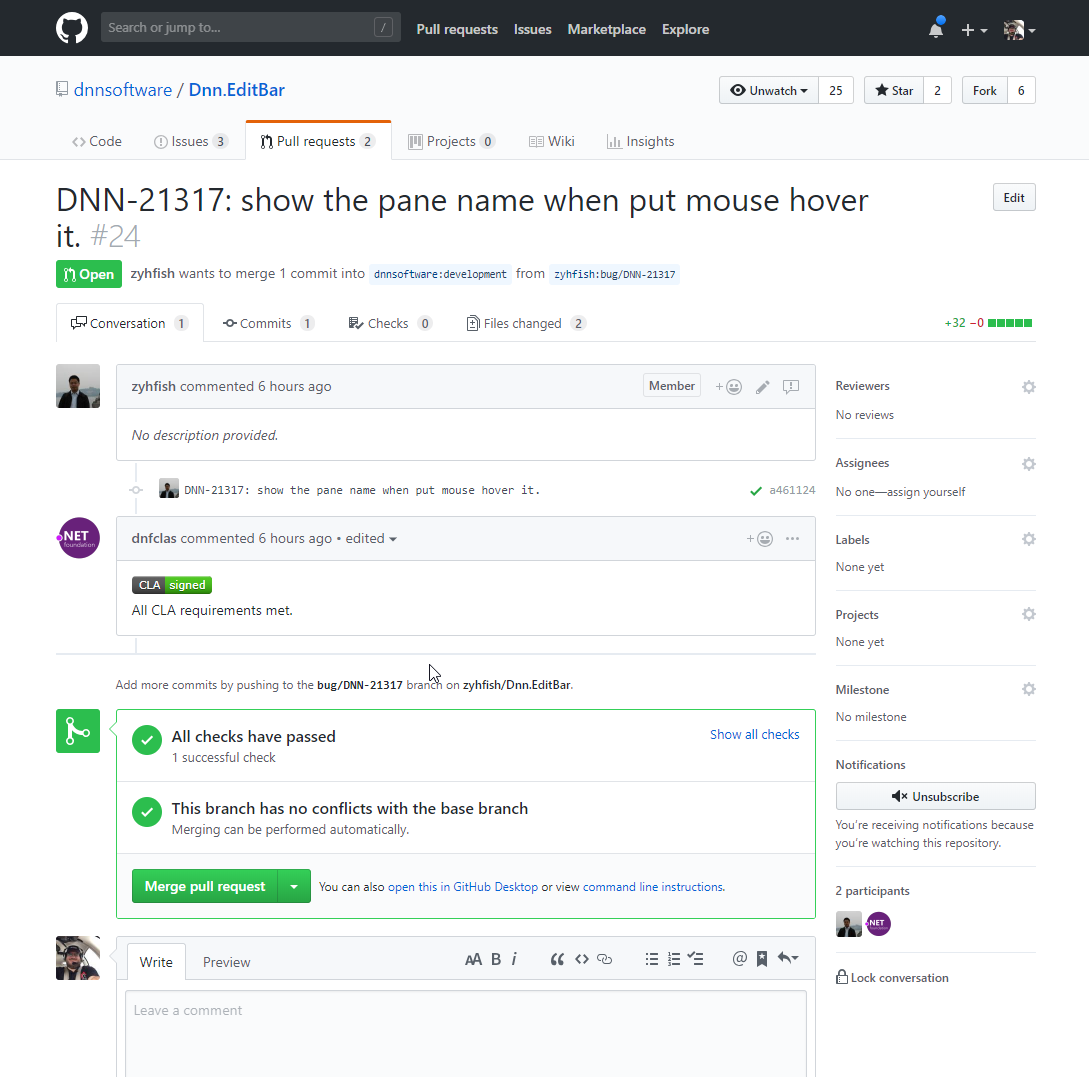Open the user avatar menu in header

point(1019,30)
